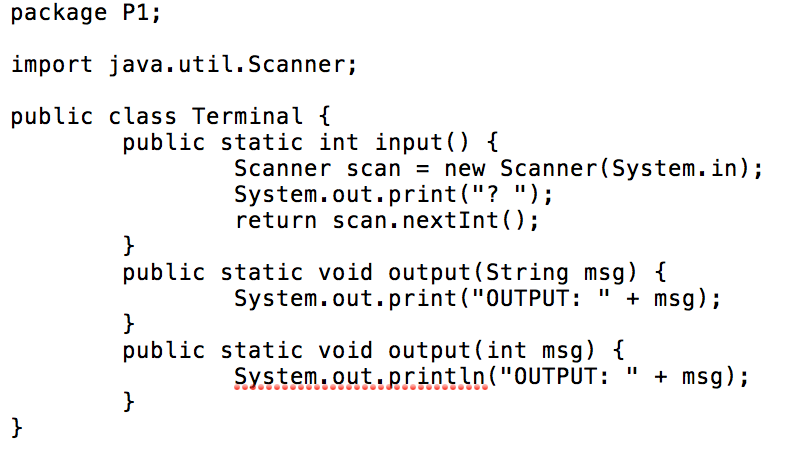Click the 'import' keyword
The height and width of the screenshot is (474, 796).
point(52,65)
